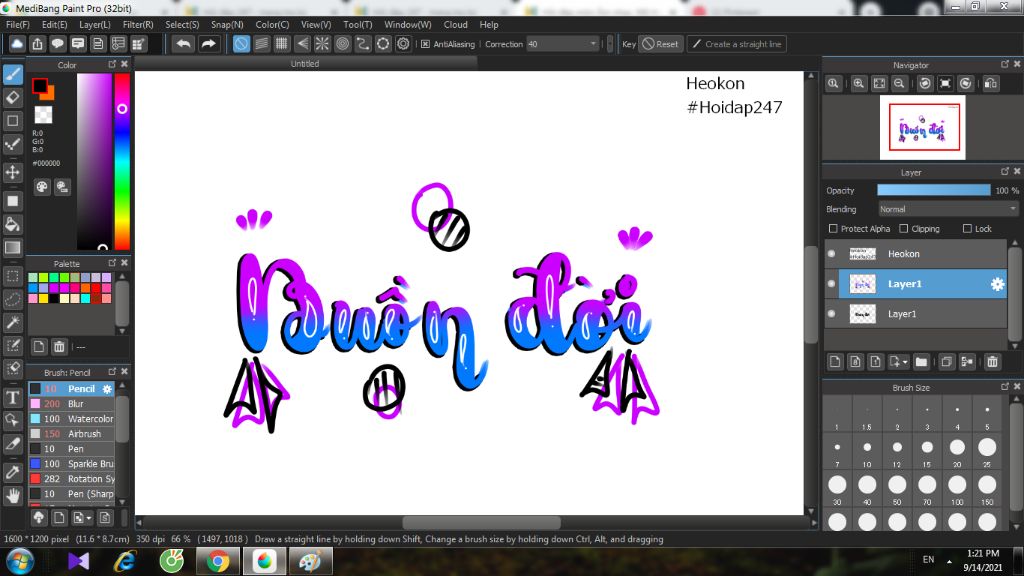Adjust the layer Opacity slider
Image resolution: width=1024 pixels, height=576 pixels.
933,190
